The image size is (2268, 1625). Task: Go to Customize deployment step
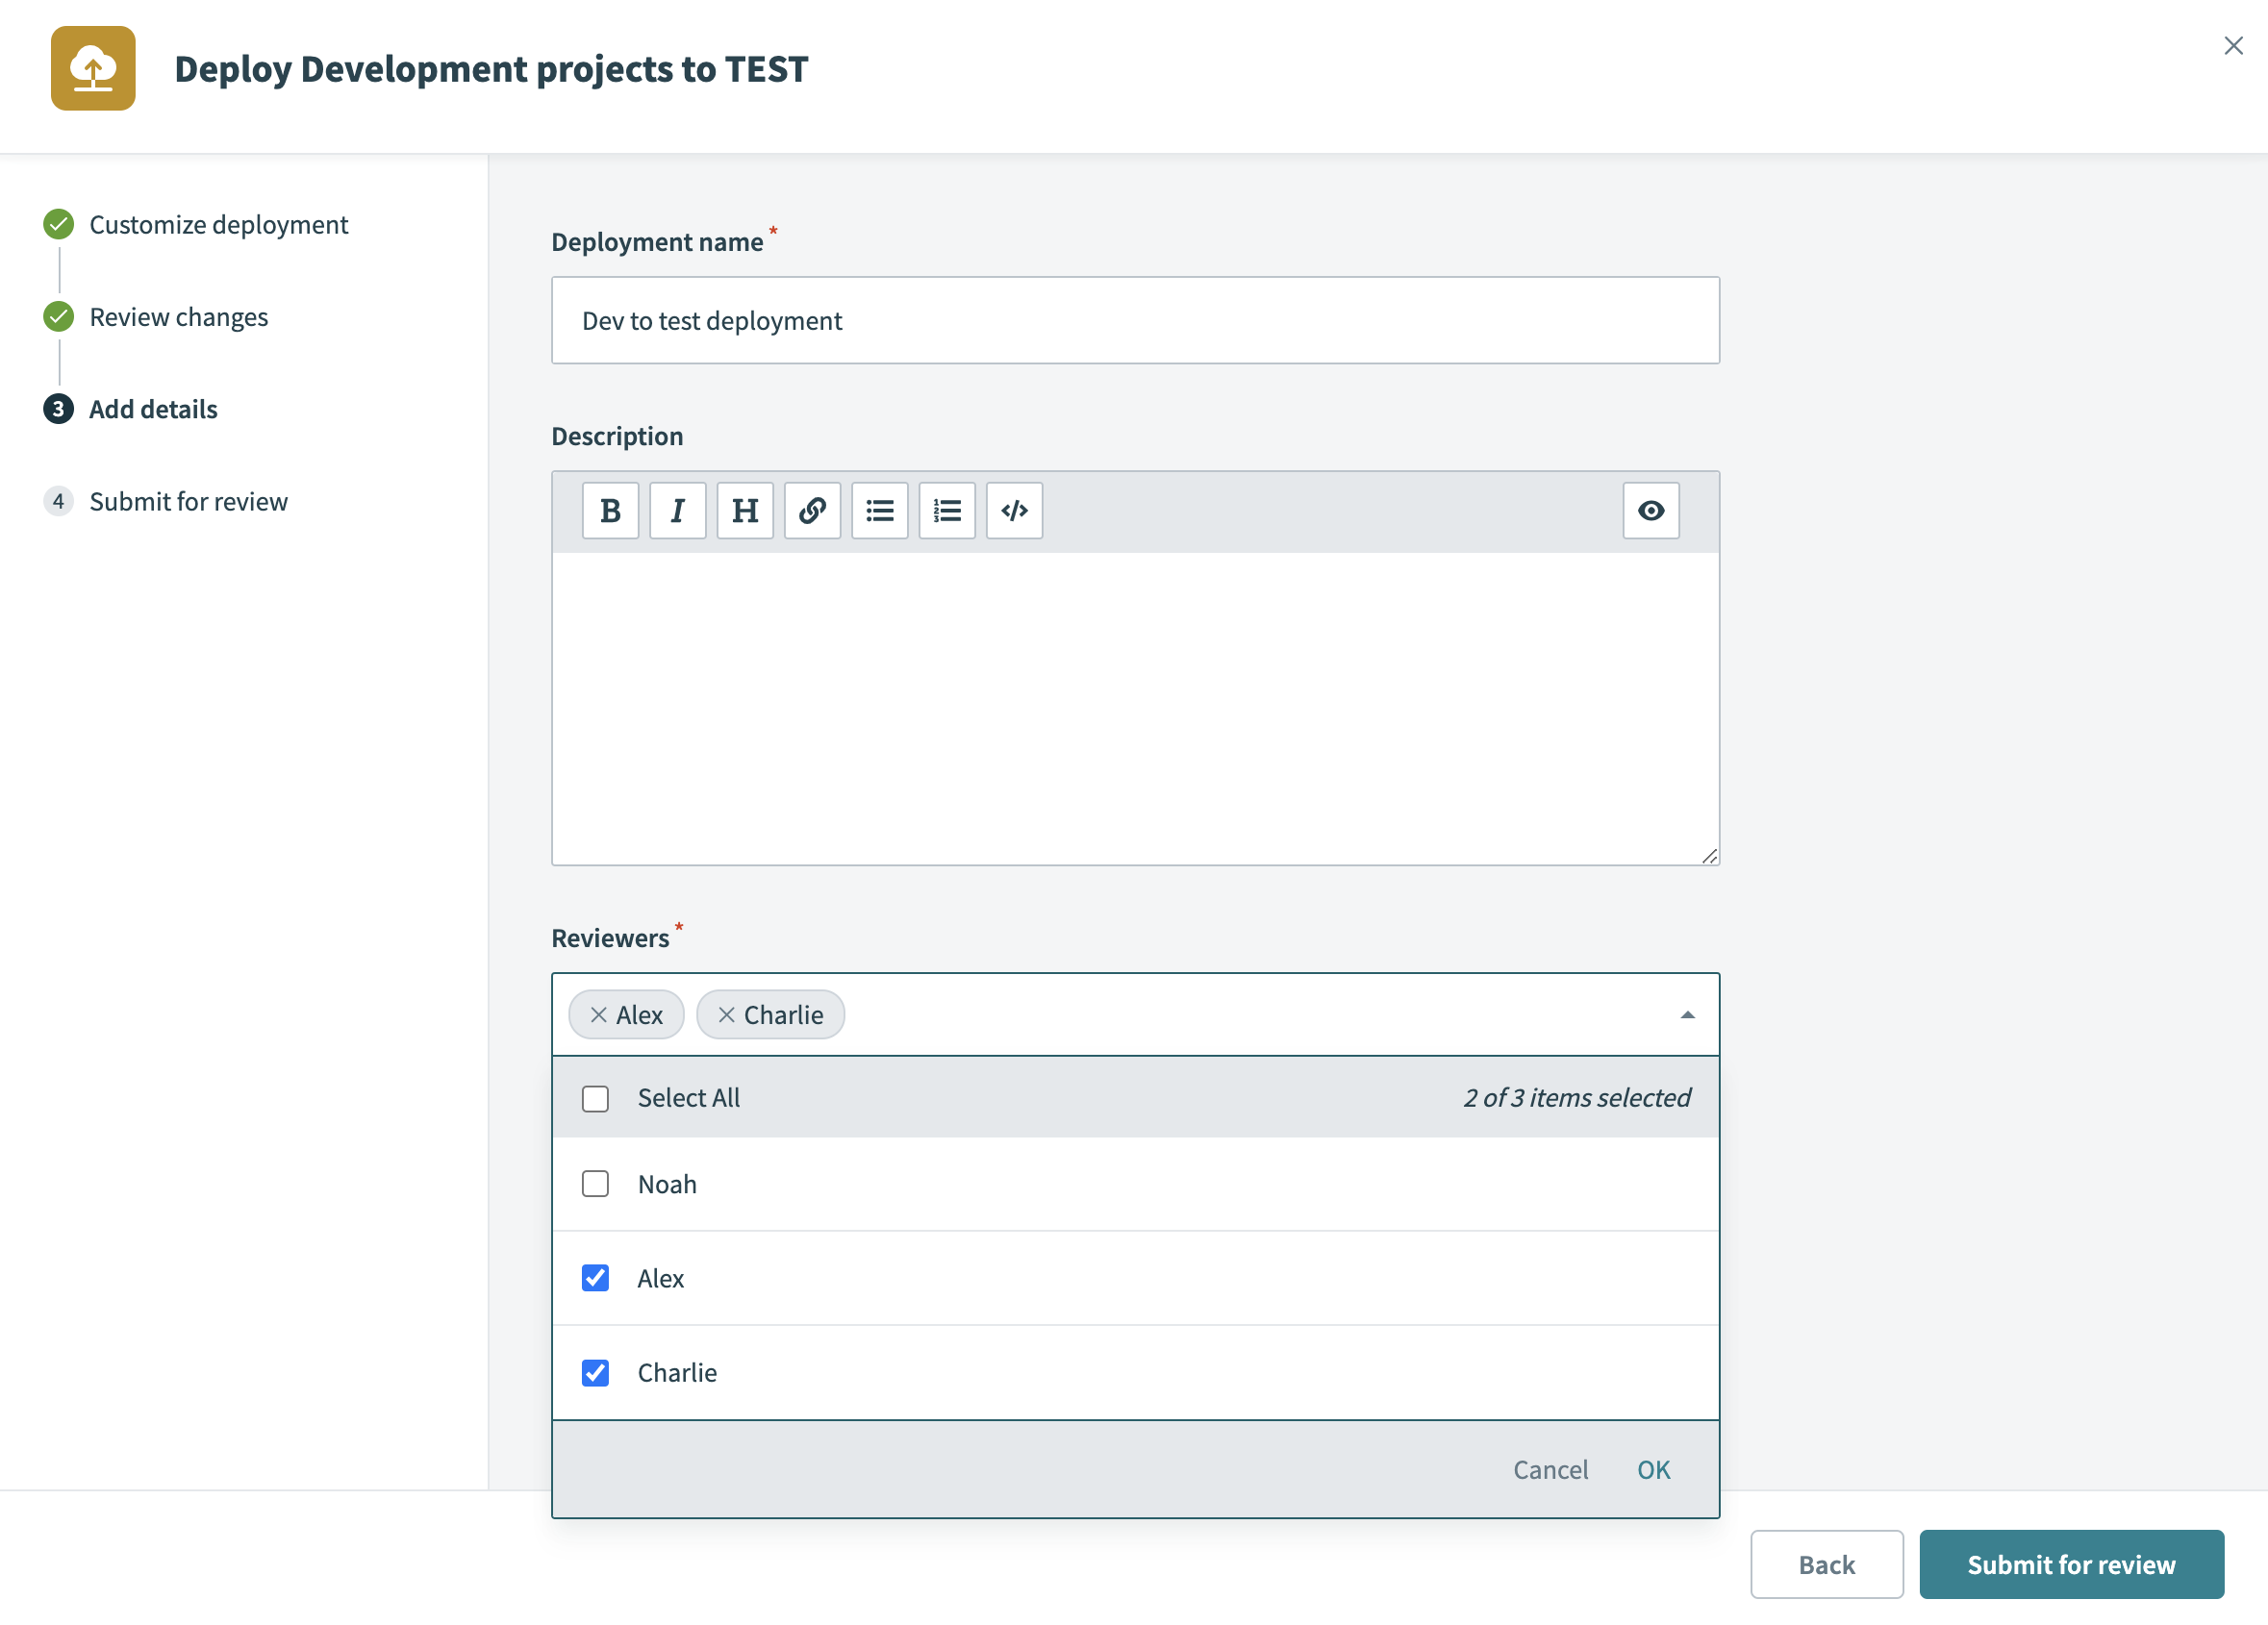pos(218,225)
